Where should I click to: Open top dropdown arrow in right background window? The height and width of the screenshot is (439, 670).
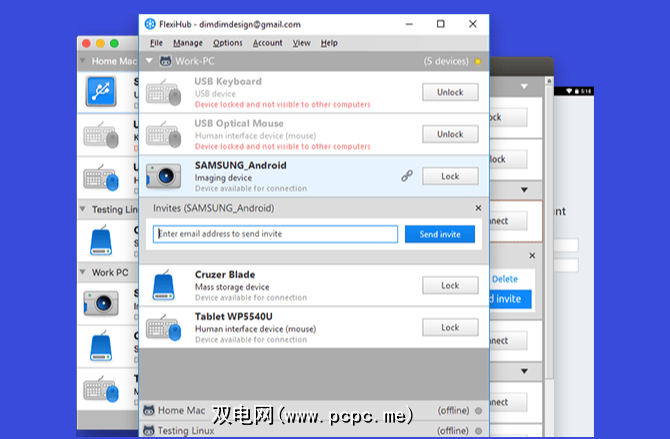point(524,86)
